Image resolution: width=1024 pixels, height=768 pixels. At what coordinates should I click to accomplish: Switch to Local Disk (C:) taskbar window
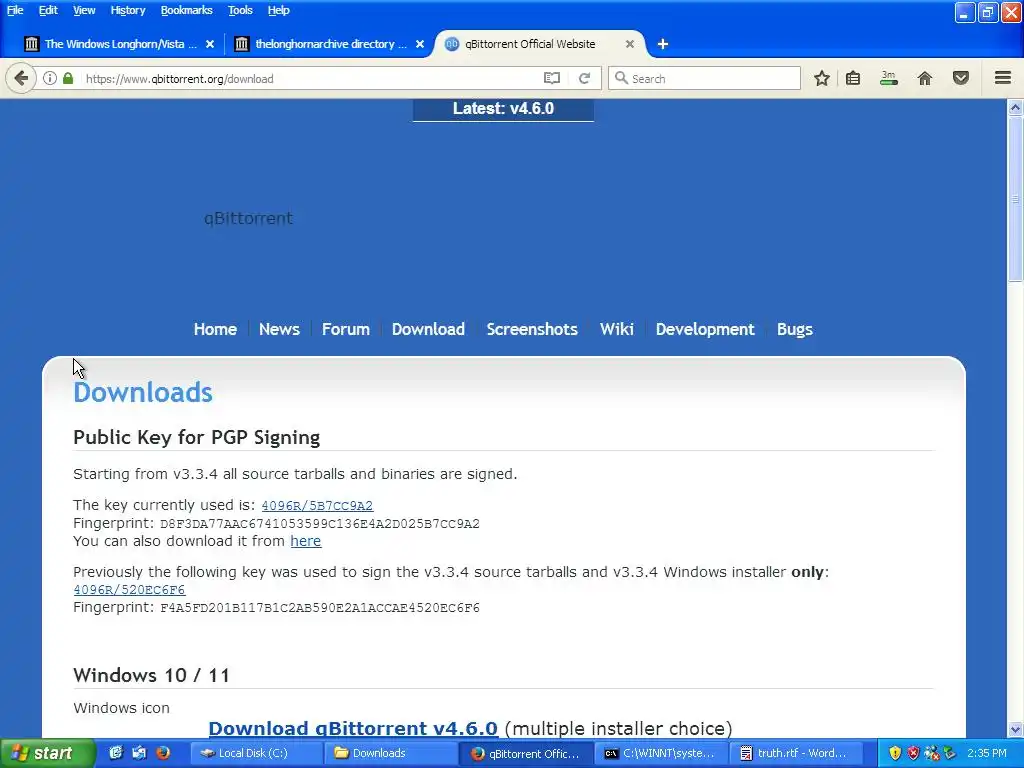point(256,753)
